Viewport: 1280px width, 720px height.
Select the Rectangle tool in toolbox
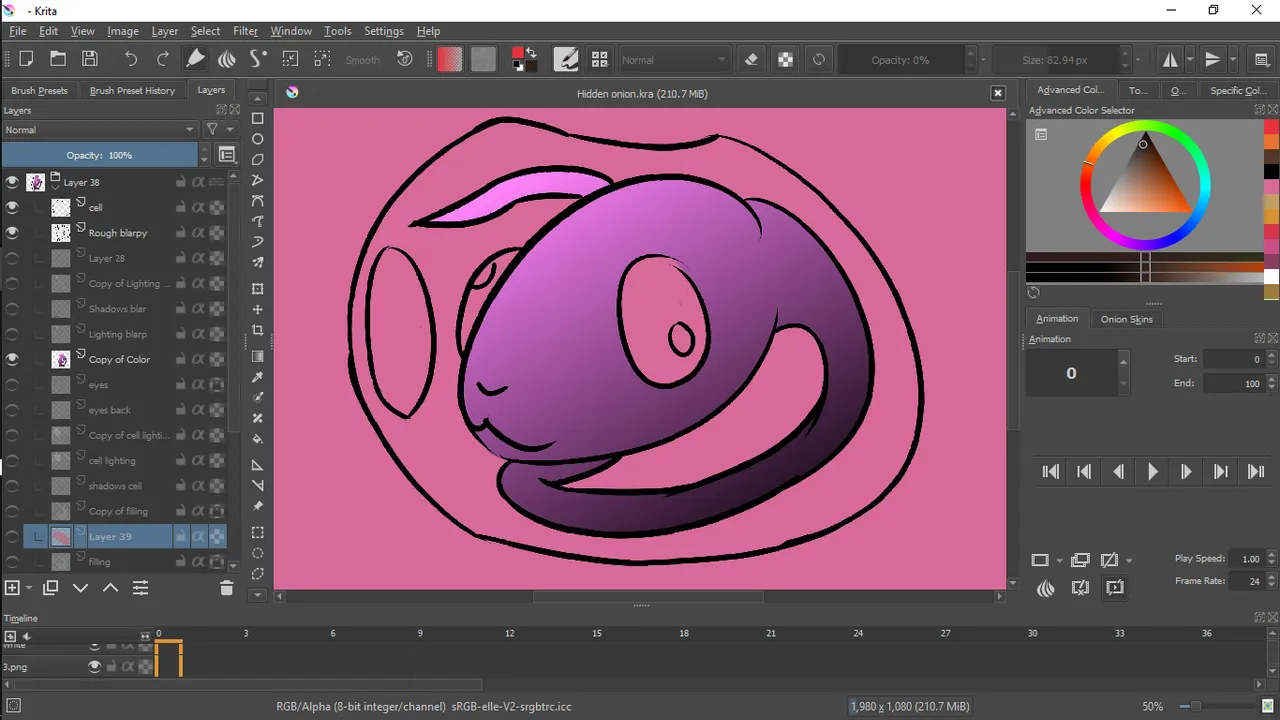[x=258, y=118]
